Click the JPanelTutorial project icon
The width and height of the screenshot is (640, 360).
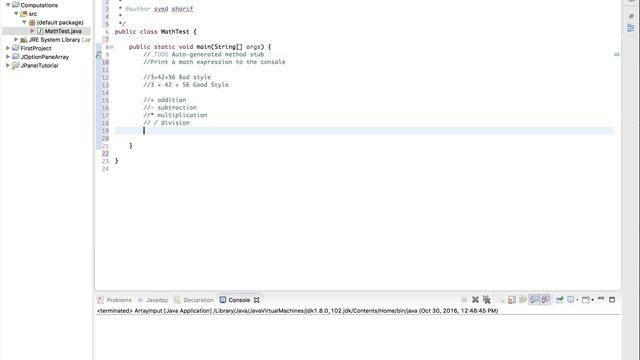pos(16,65)
